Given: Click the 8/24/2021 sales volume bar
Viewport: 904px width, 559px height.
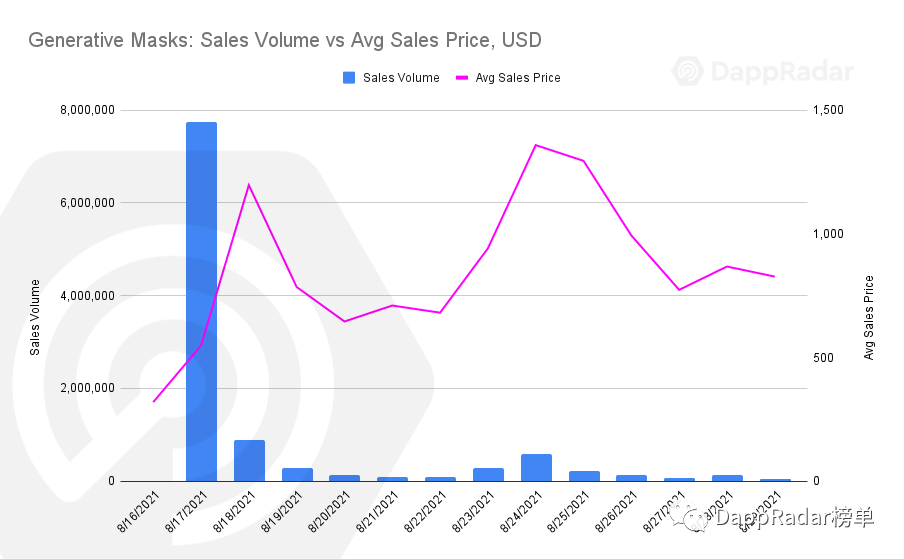Looking at the screenshot, I should 536,467.
